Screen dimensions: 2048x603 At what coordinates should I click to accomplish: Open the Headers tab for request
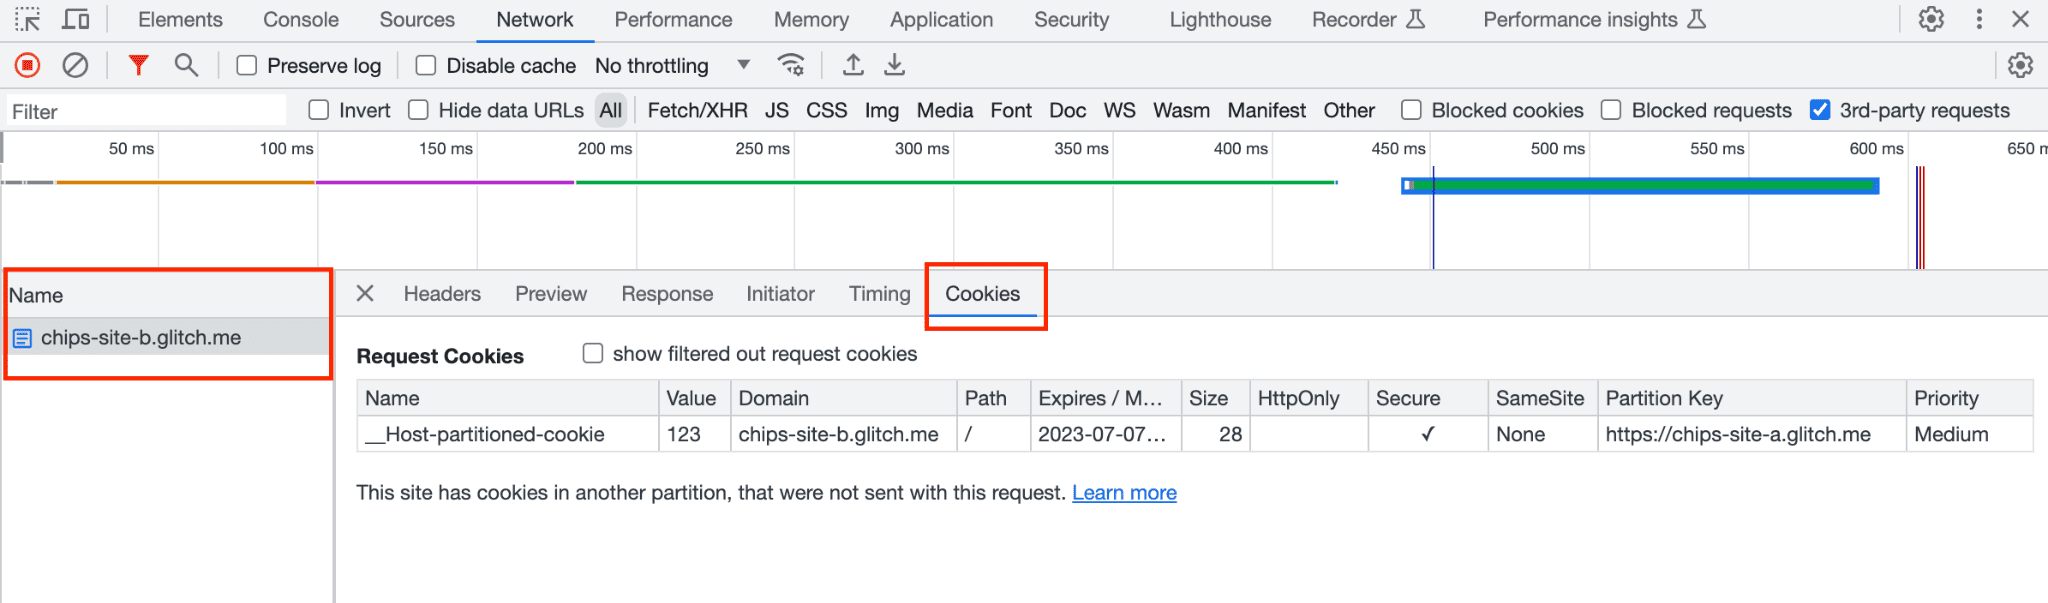[x=442, y=294]
